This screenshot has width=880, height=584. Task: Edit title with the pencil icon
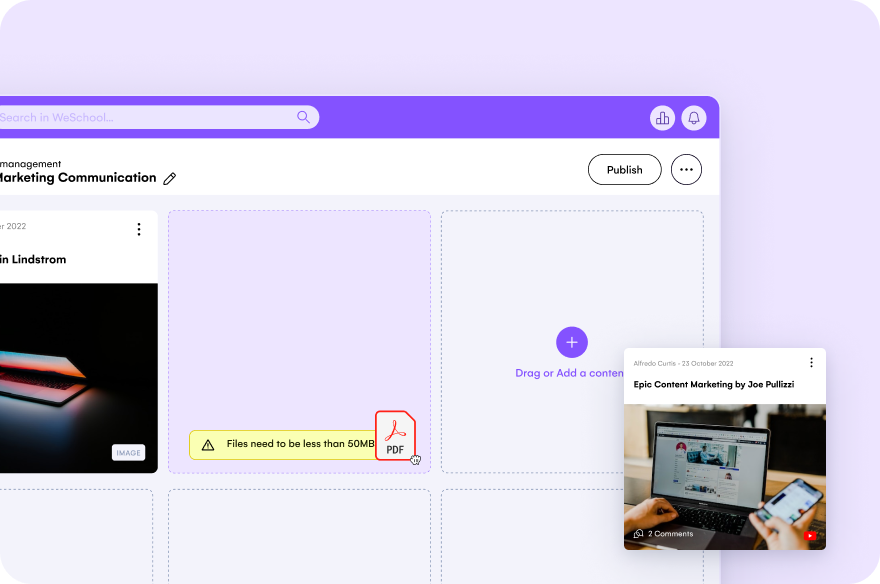[x=169, y=178]
